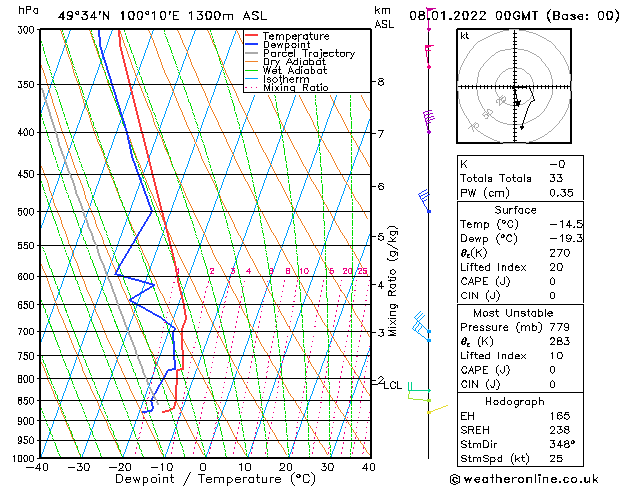This screenshot has height=486, width=629.
Task: Click the coordinates title 49°34'N 100°10'E
Action: (119, 16)
